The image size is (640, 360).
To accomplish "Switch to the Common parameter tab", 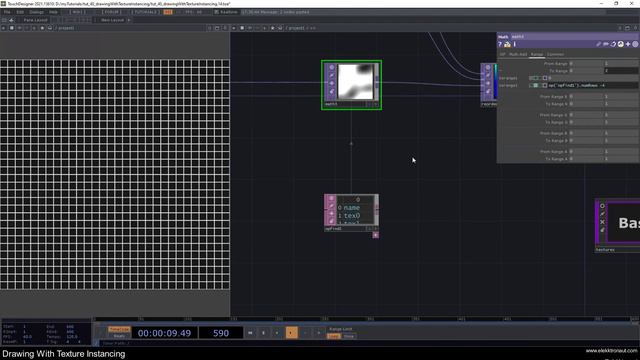I will point(555,54).
